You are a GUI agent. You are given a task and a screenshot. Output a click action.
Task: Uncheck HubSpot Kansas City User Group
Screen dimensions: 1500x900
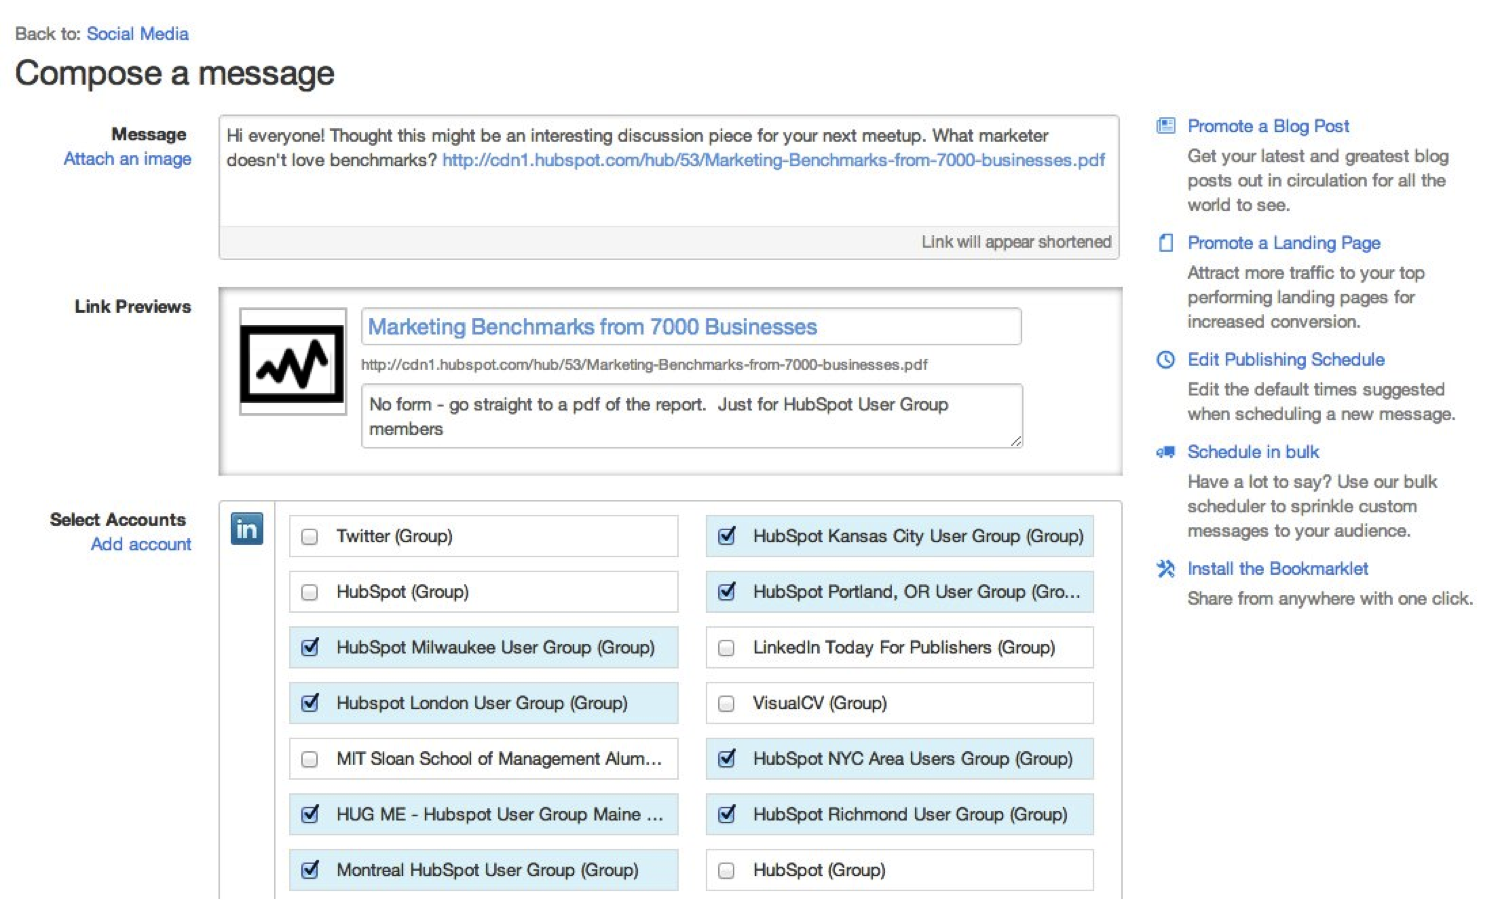pyautogui.click(x=727, y=536)
